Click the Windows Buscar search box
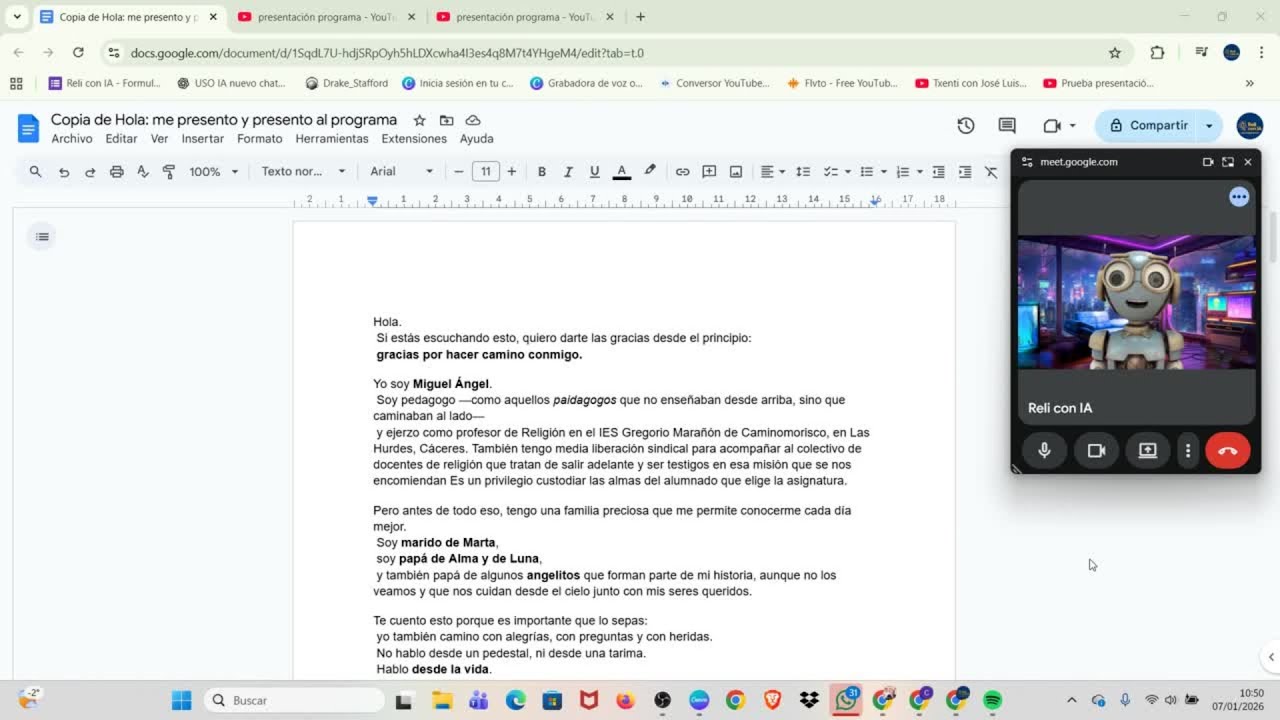This screenshot has width=1280, height=720. coord(295,700)
